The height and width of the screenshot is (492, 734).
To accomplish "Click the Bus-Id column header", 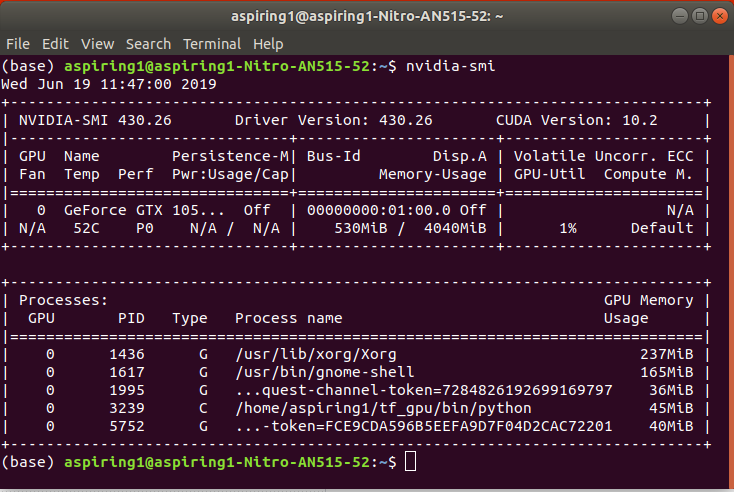I will click(x=333, y=156).
